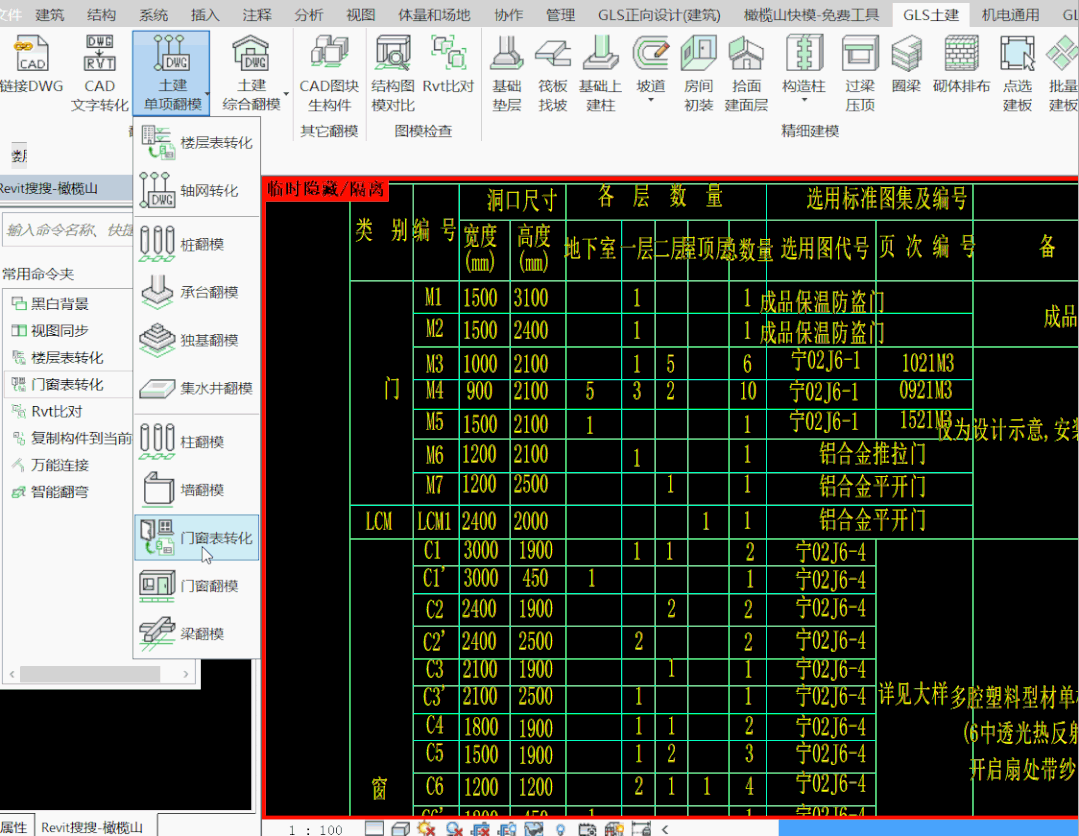The width and height of the screenshot is (1079, 836).
Task: Switch to the 结构 ribbon tab
Action: 102,14
